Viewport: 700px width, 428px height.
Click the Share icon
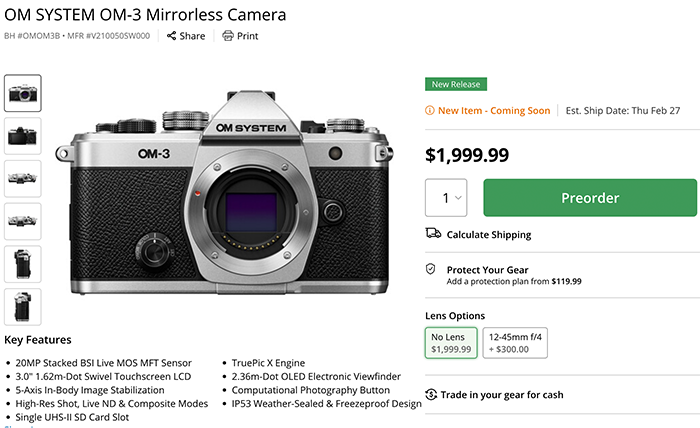coord(172,36)
